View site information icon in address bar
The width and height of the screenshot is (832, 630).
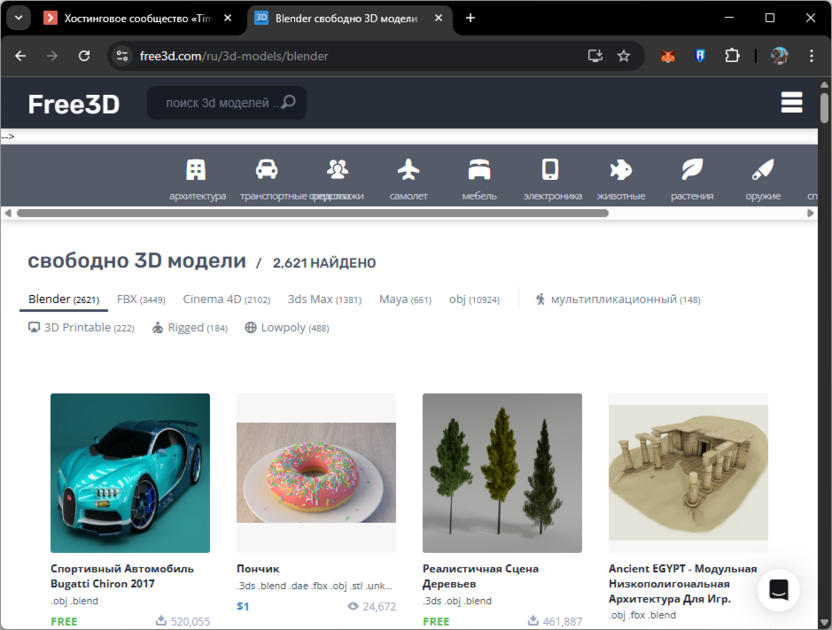(122, 56)
